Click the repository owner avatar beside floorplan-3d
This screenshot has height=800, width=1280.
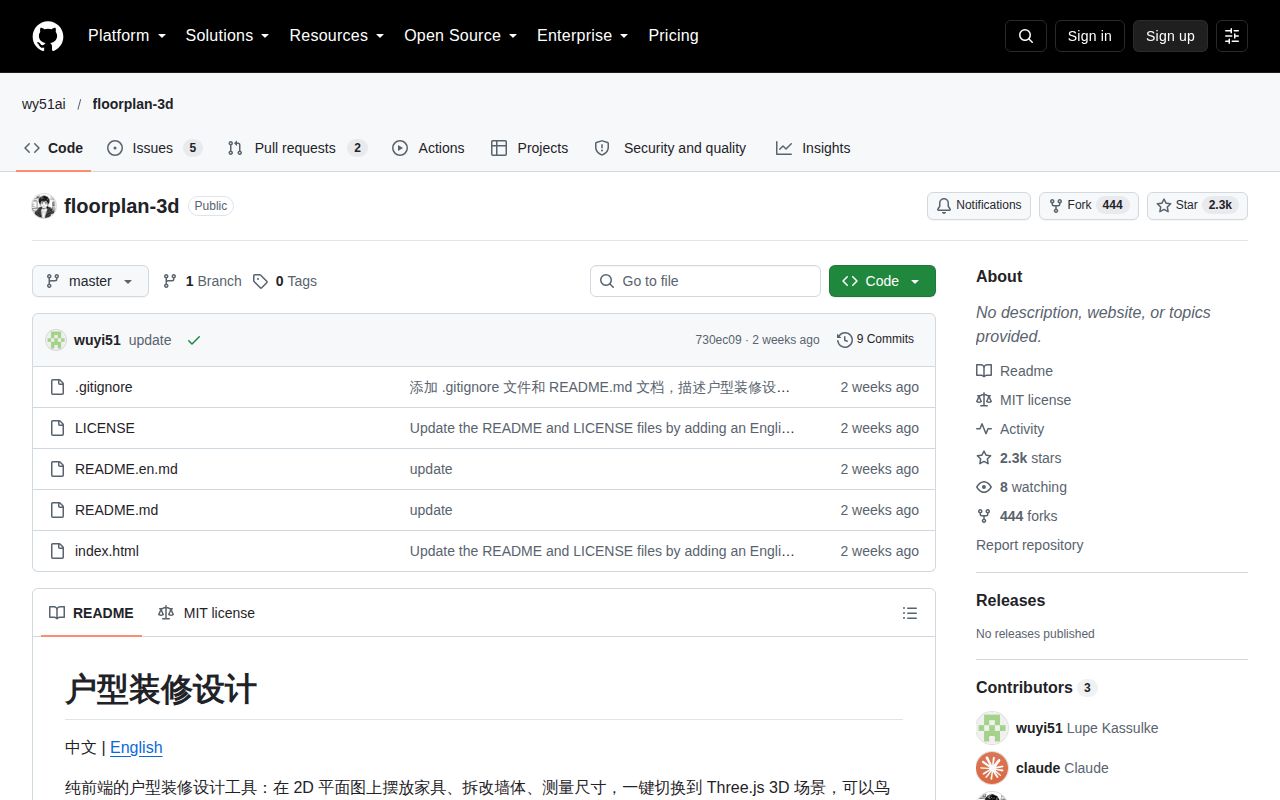click(x=44, y=206)
